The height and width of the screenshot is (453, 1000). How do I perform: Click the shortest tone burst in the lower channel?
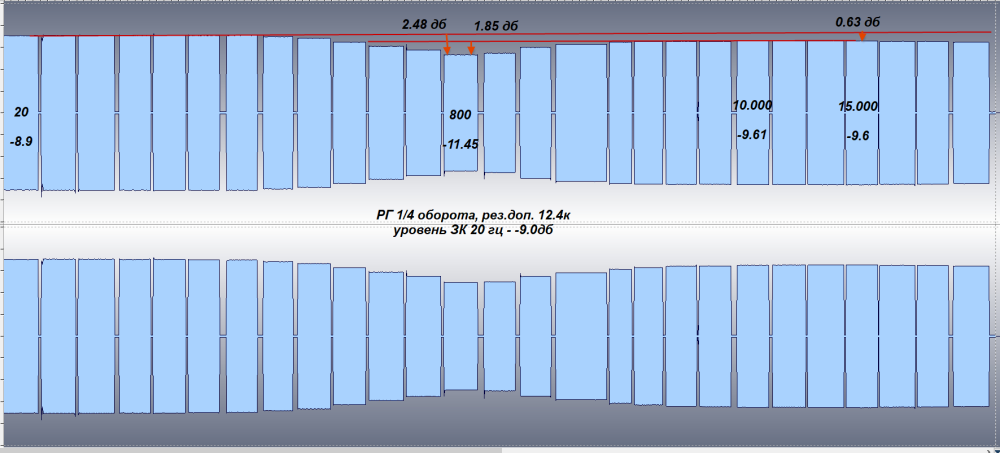(461, 335)
